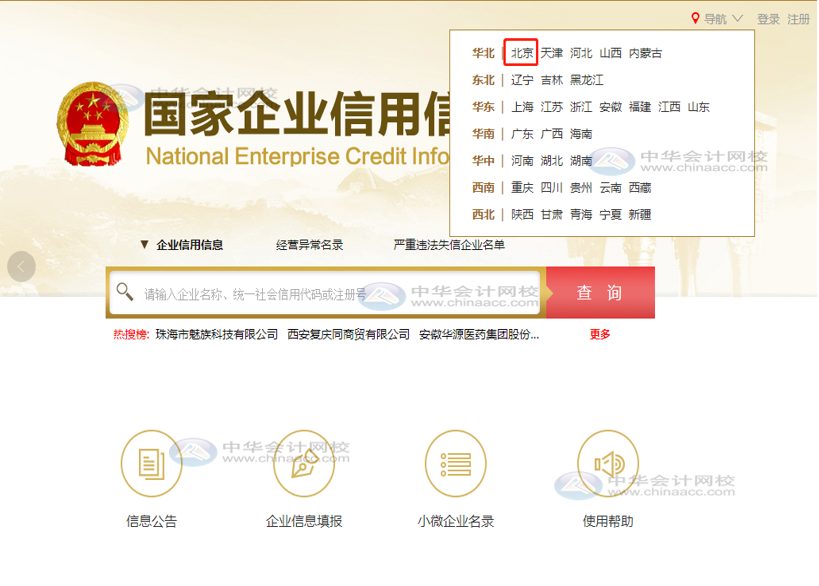The width and height of the screenshot is (819, 586).
Task: Click the 注册 register link
Action: [799, 19]
